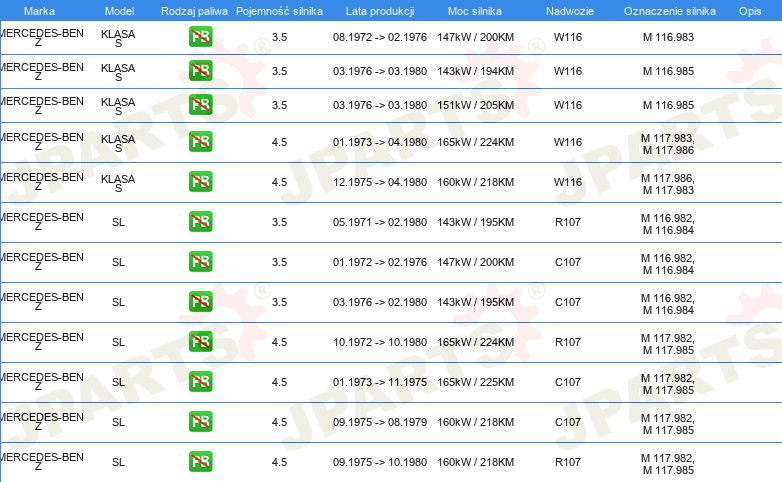Click the Lata produkcji column header
This screenshot has height=482, width=782.
pyautogui.click(x=380, y=11)
